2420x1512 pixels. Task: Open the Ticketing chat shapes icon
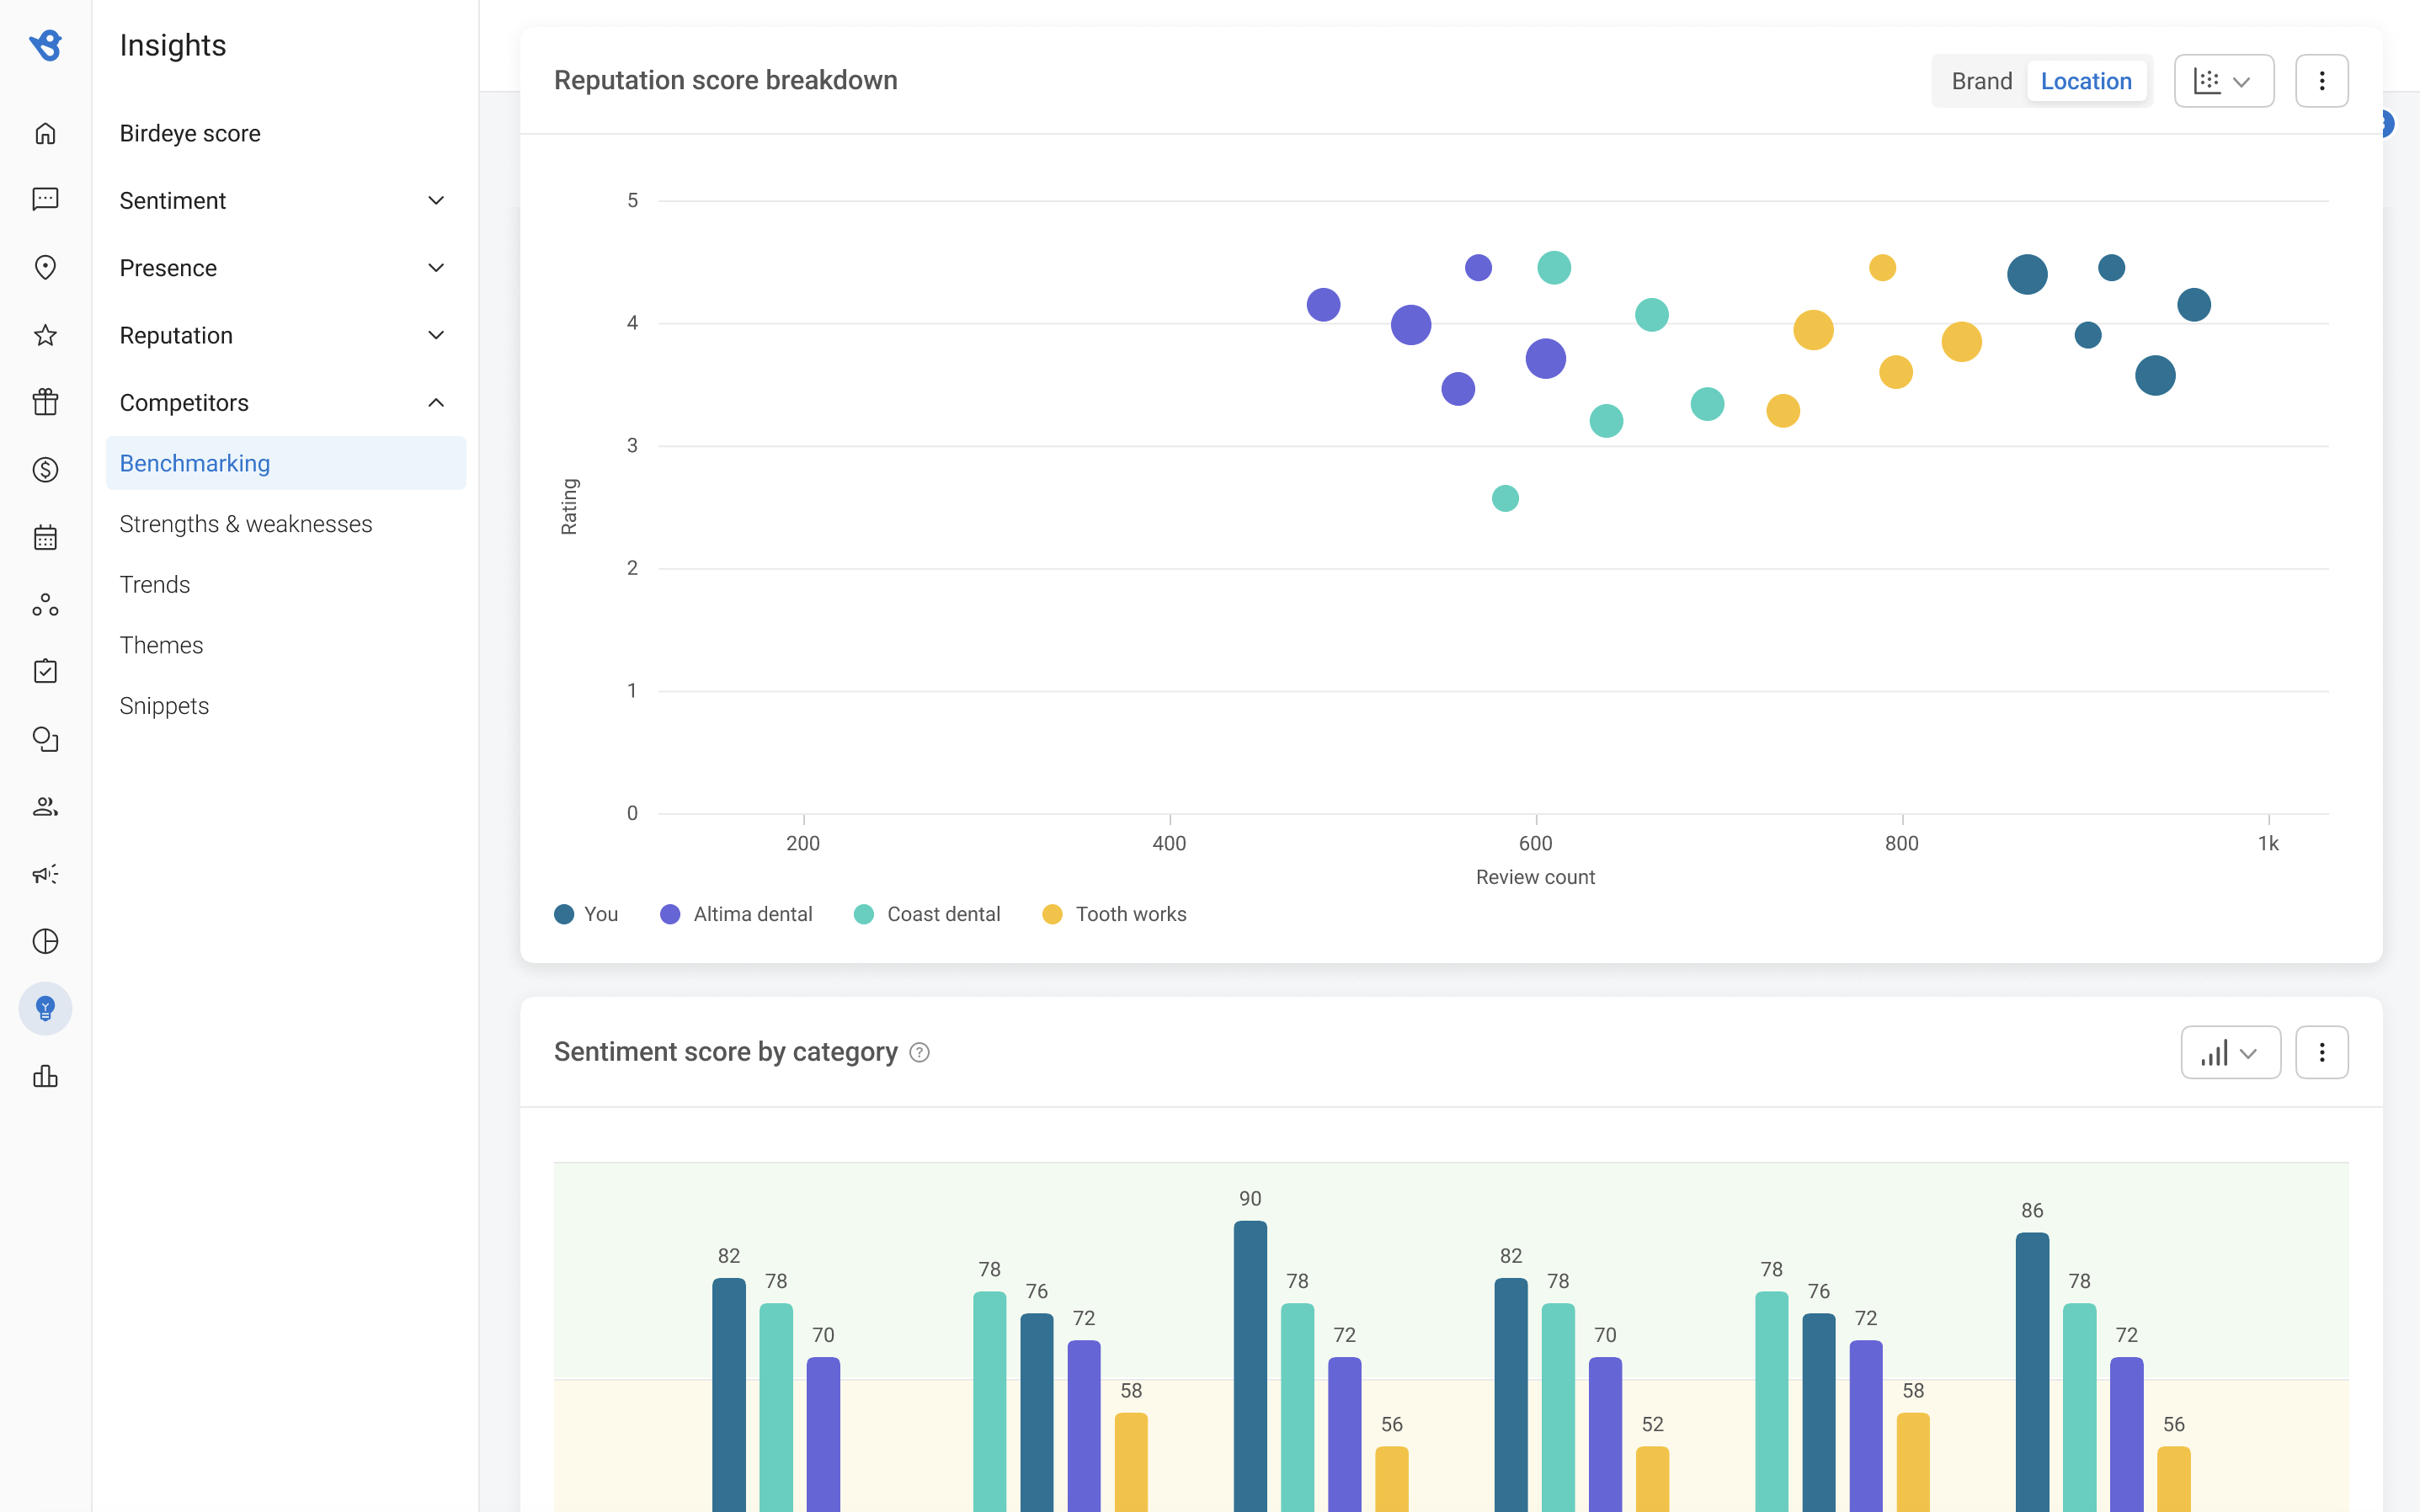point(45,739)
